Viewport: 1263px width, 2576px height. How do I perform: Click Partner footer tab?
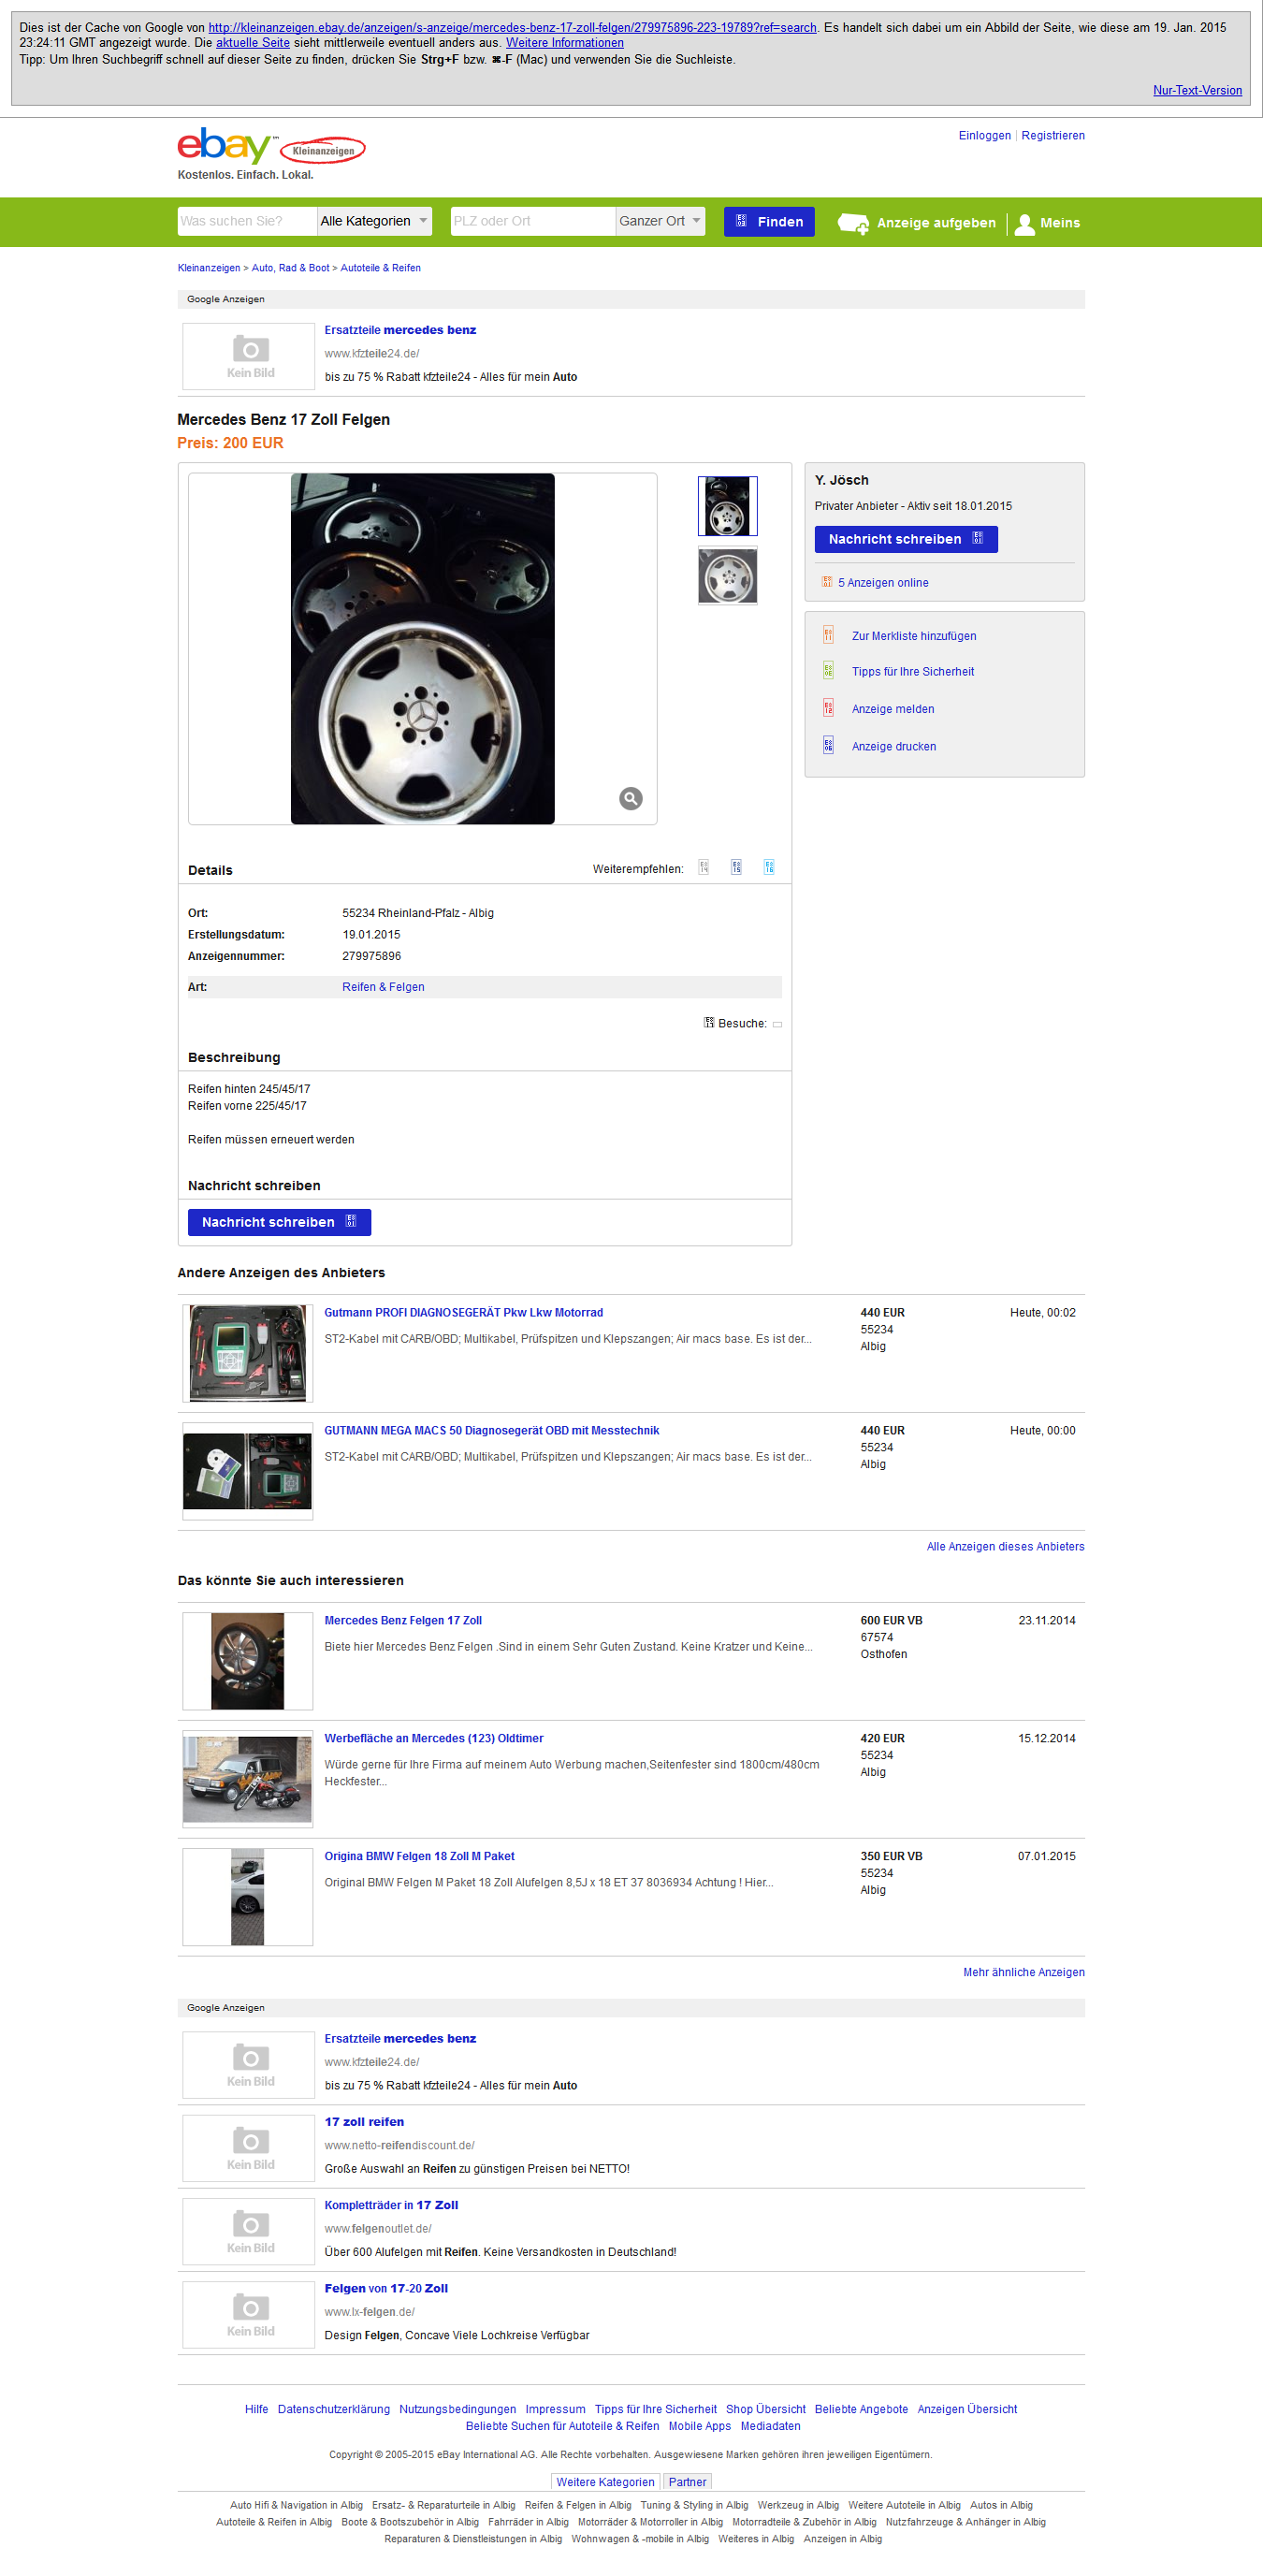[x=687, y=2482]
